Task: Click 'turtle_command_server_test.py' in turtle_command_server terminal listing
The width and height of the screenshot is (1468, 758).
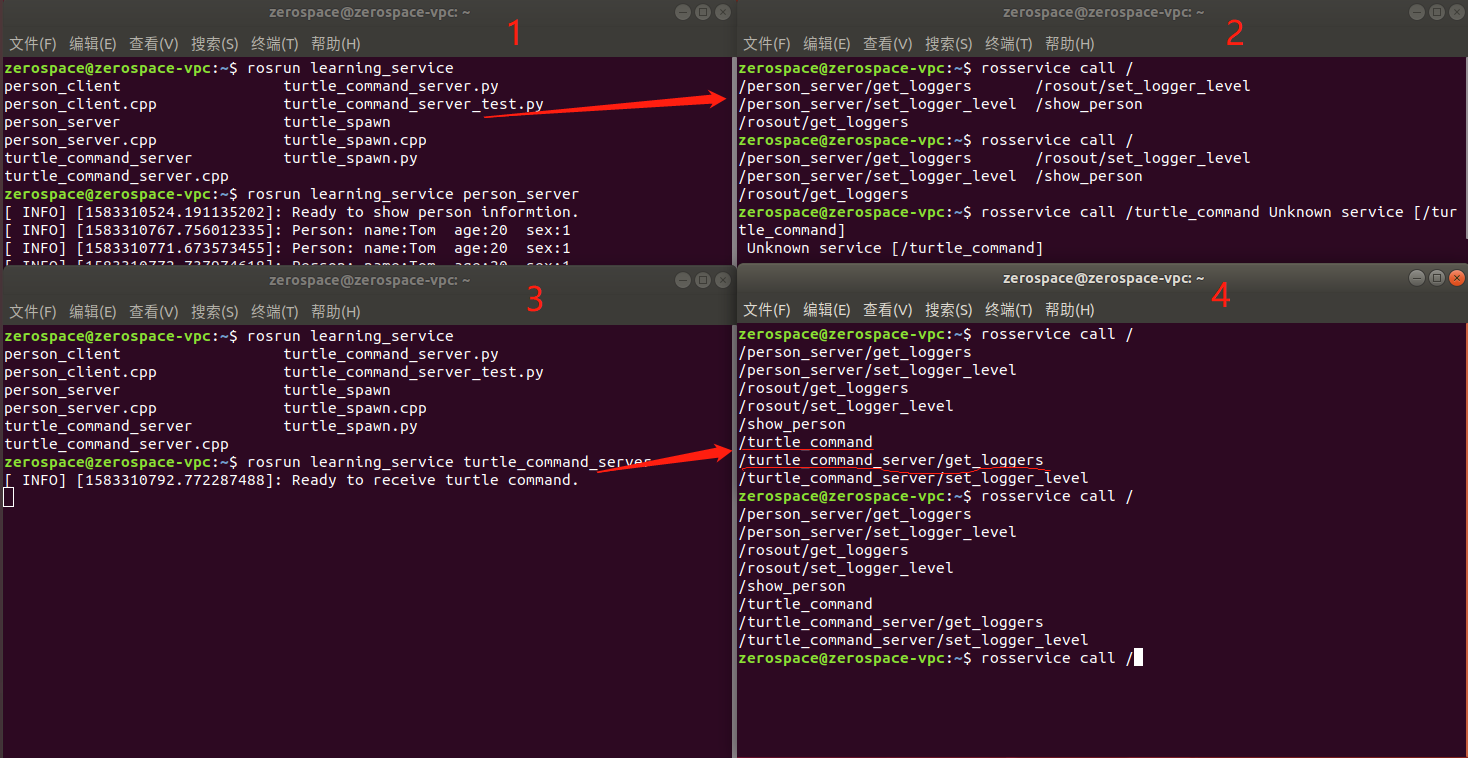Action: (413, 372)
